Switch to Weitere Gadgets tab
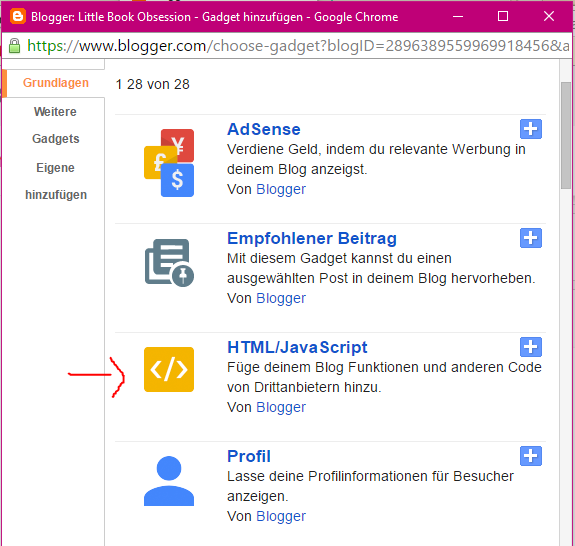This screenshot has height=546, width=575. click(55, 125)
